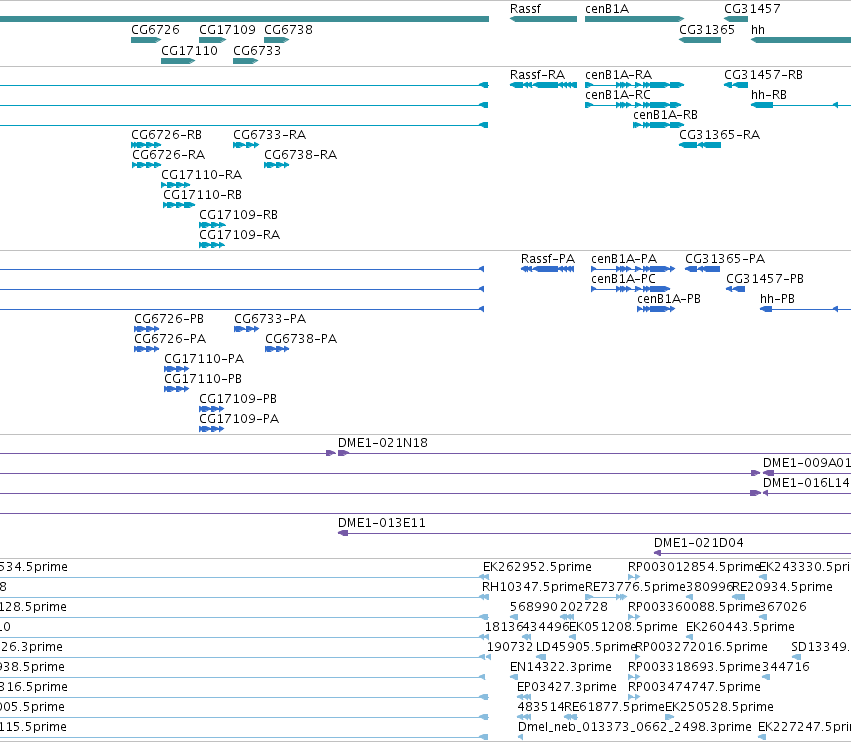Click the CG6726-RB transcript
This screenshot has width=851, height=742.
[146, 145]
